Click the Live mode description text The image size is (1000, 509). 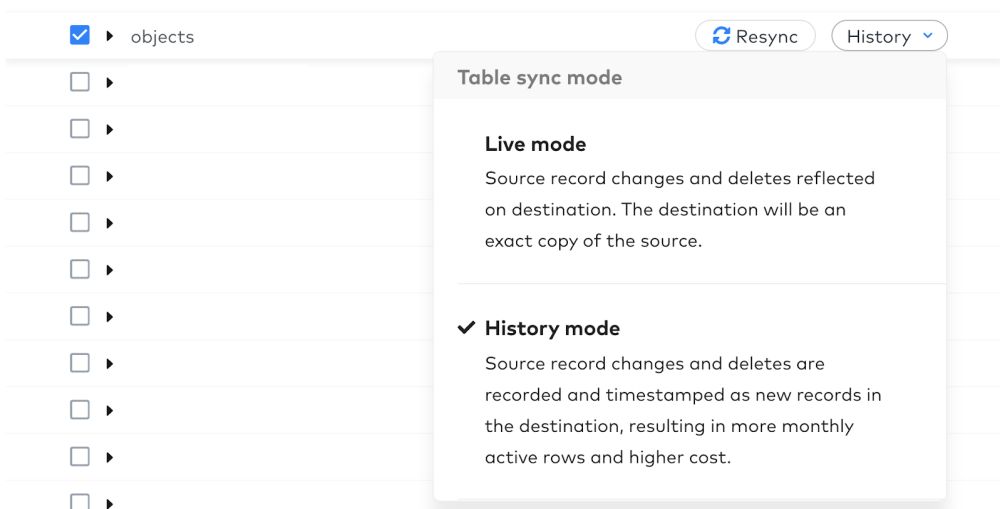pos(679,210)
